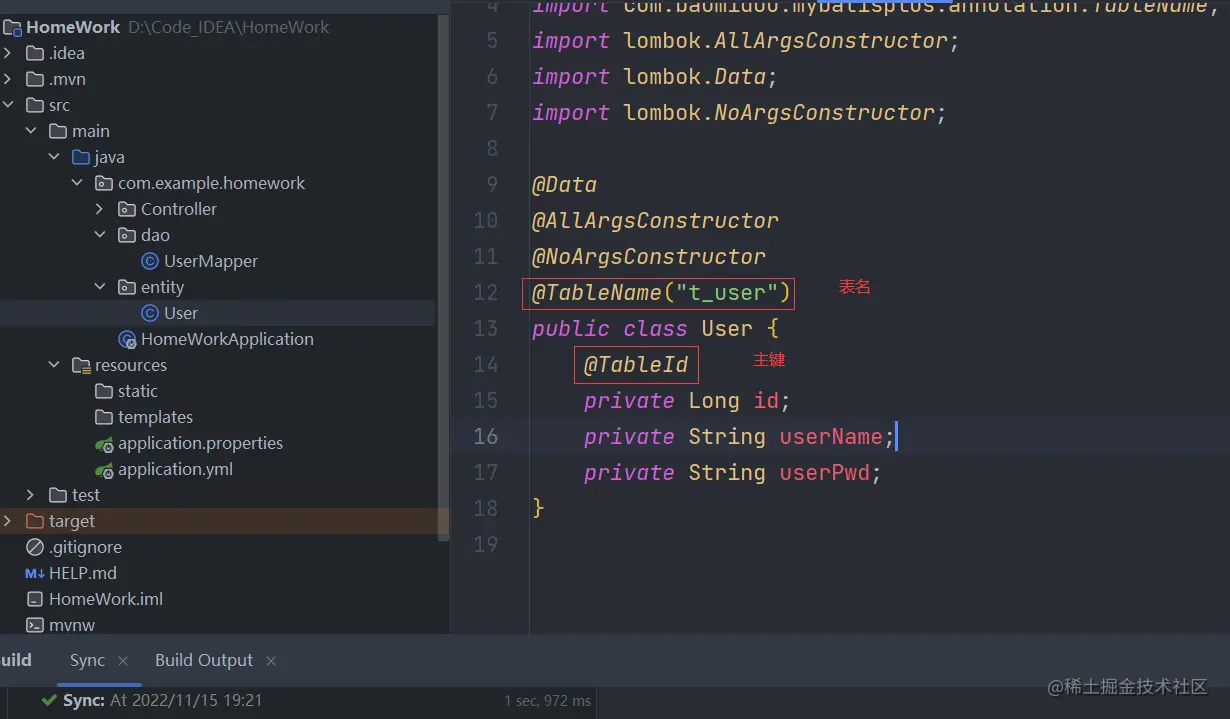Click the @TableId annotation in editor
1230x719 pixels.
(636, 365)
